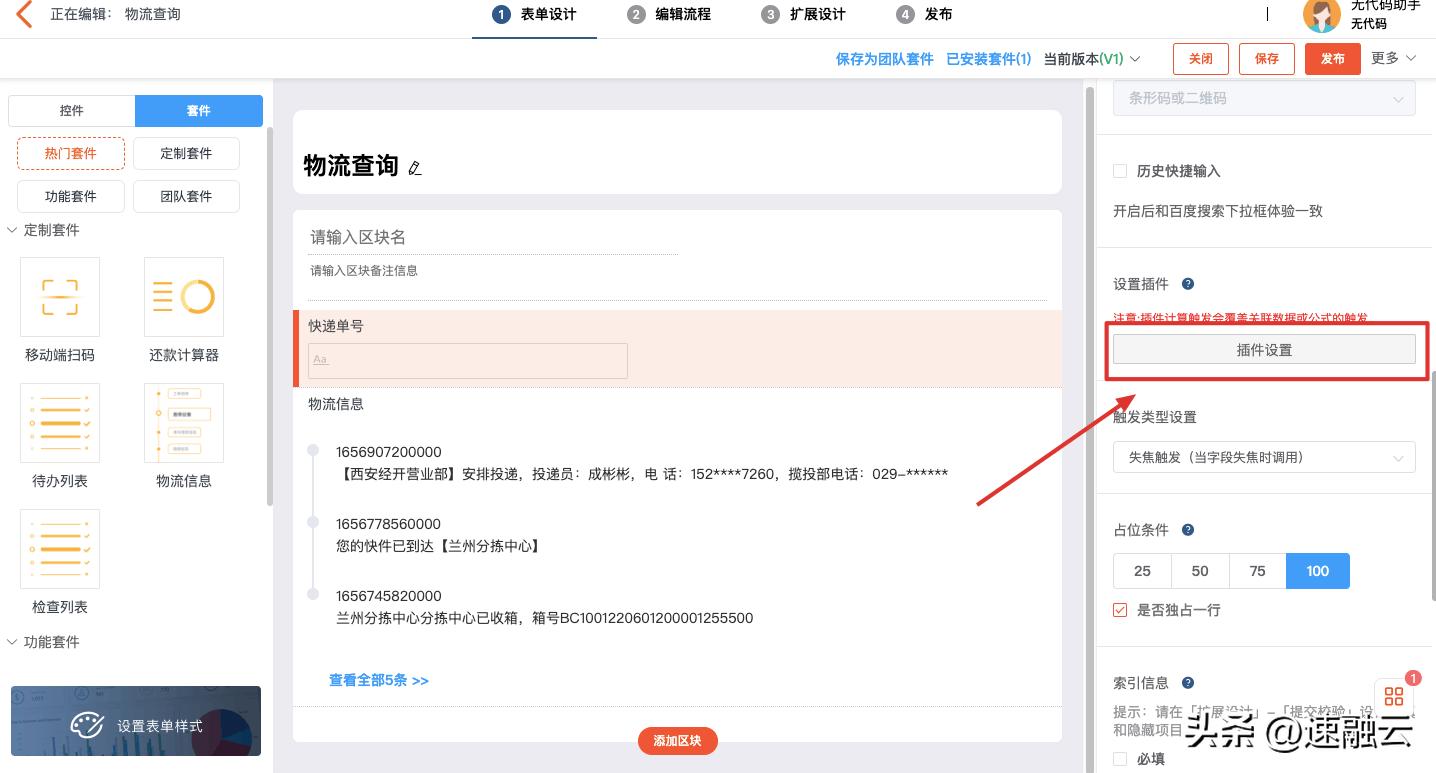Choose the 待办列表 suite
1436x773 pixels.
tap(59, 422)
